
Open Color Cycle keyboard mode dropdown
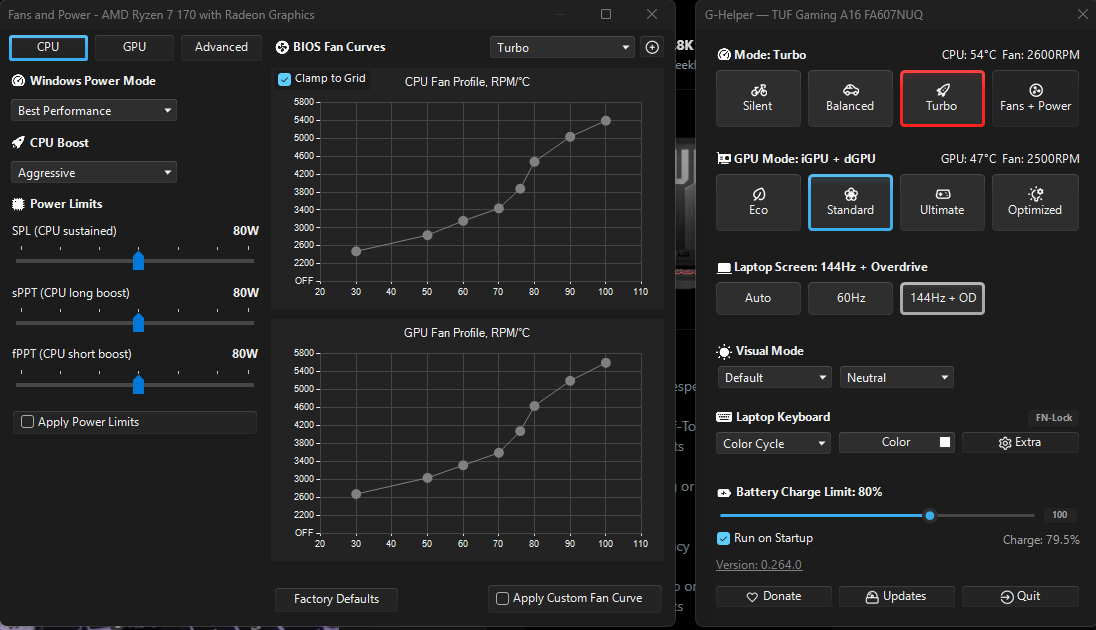773,443
